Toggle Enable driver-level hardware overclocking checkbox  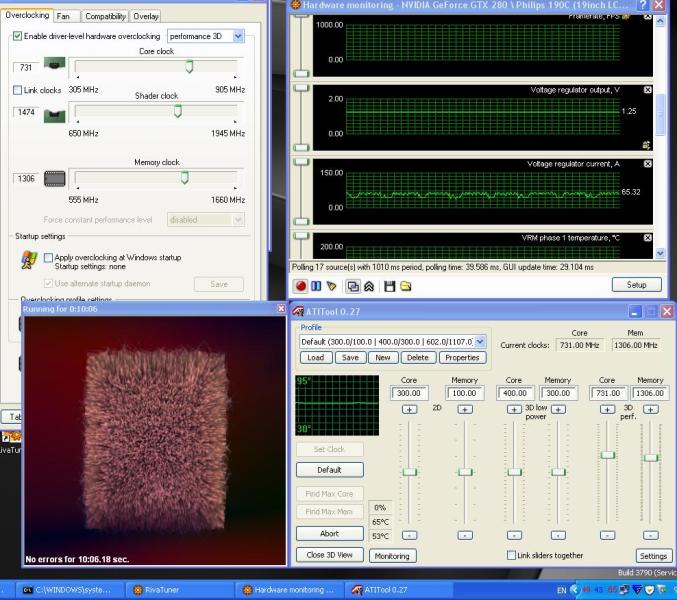point(17,36)
